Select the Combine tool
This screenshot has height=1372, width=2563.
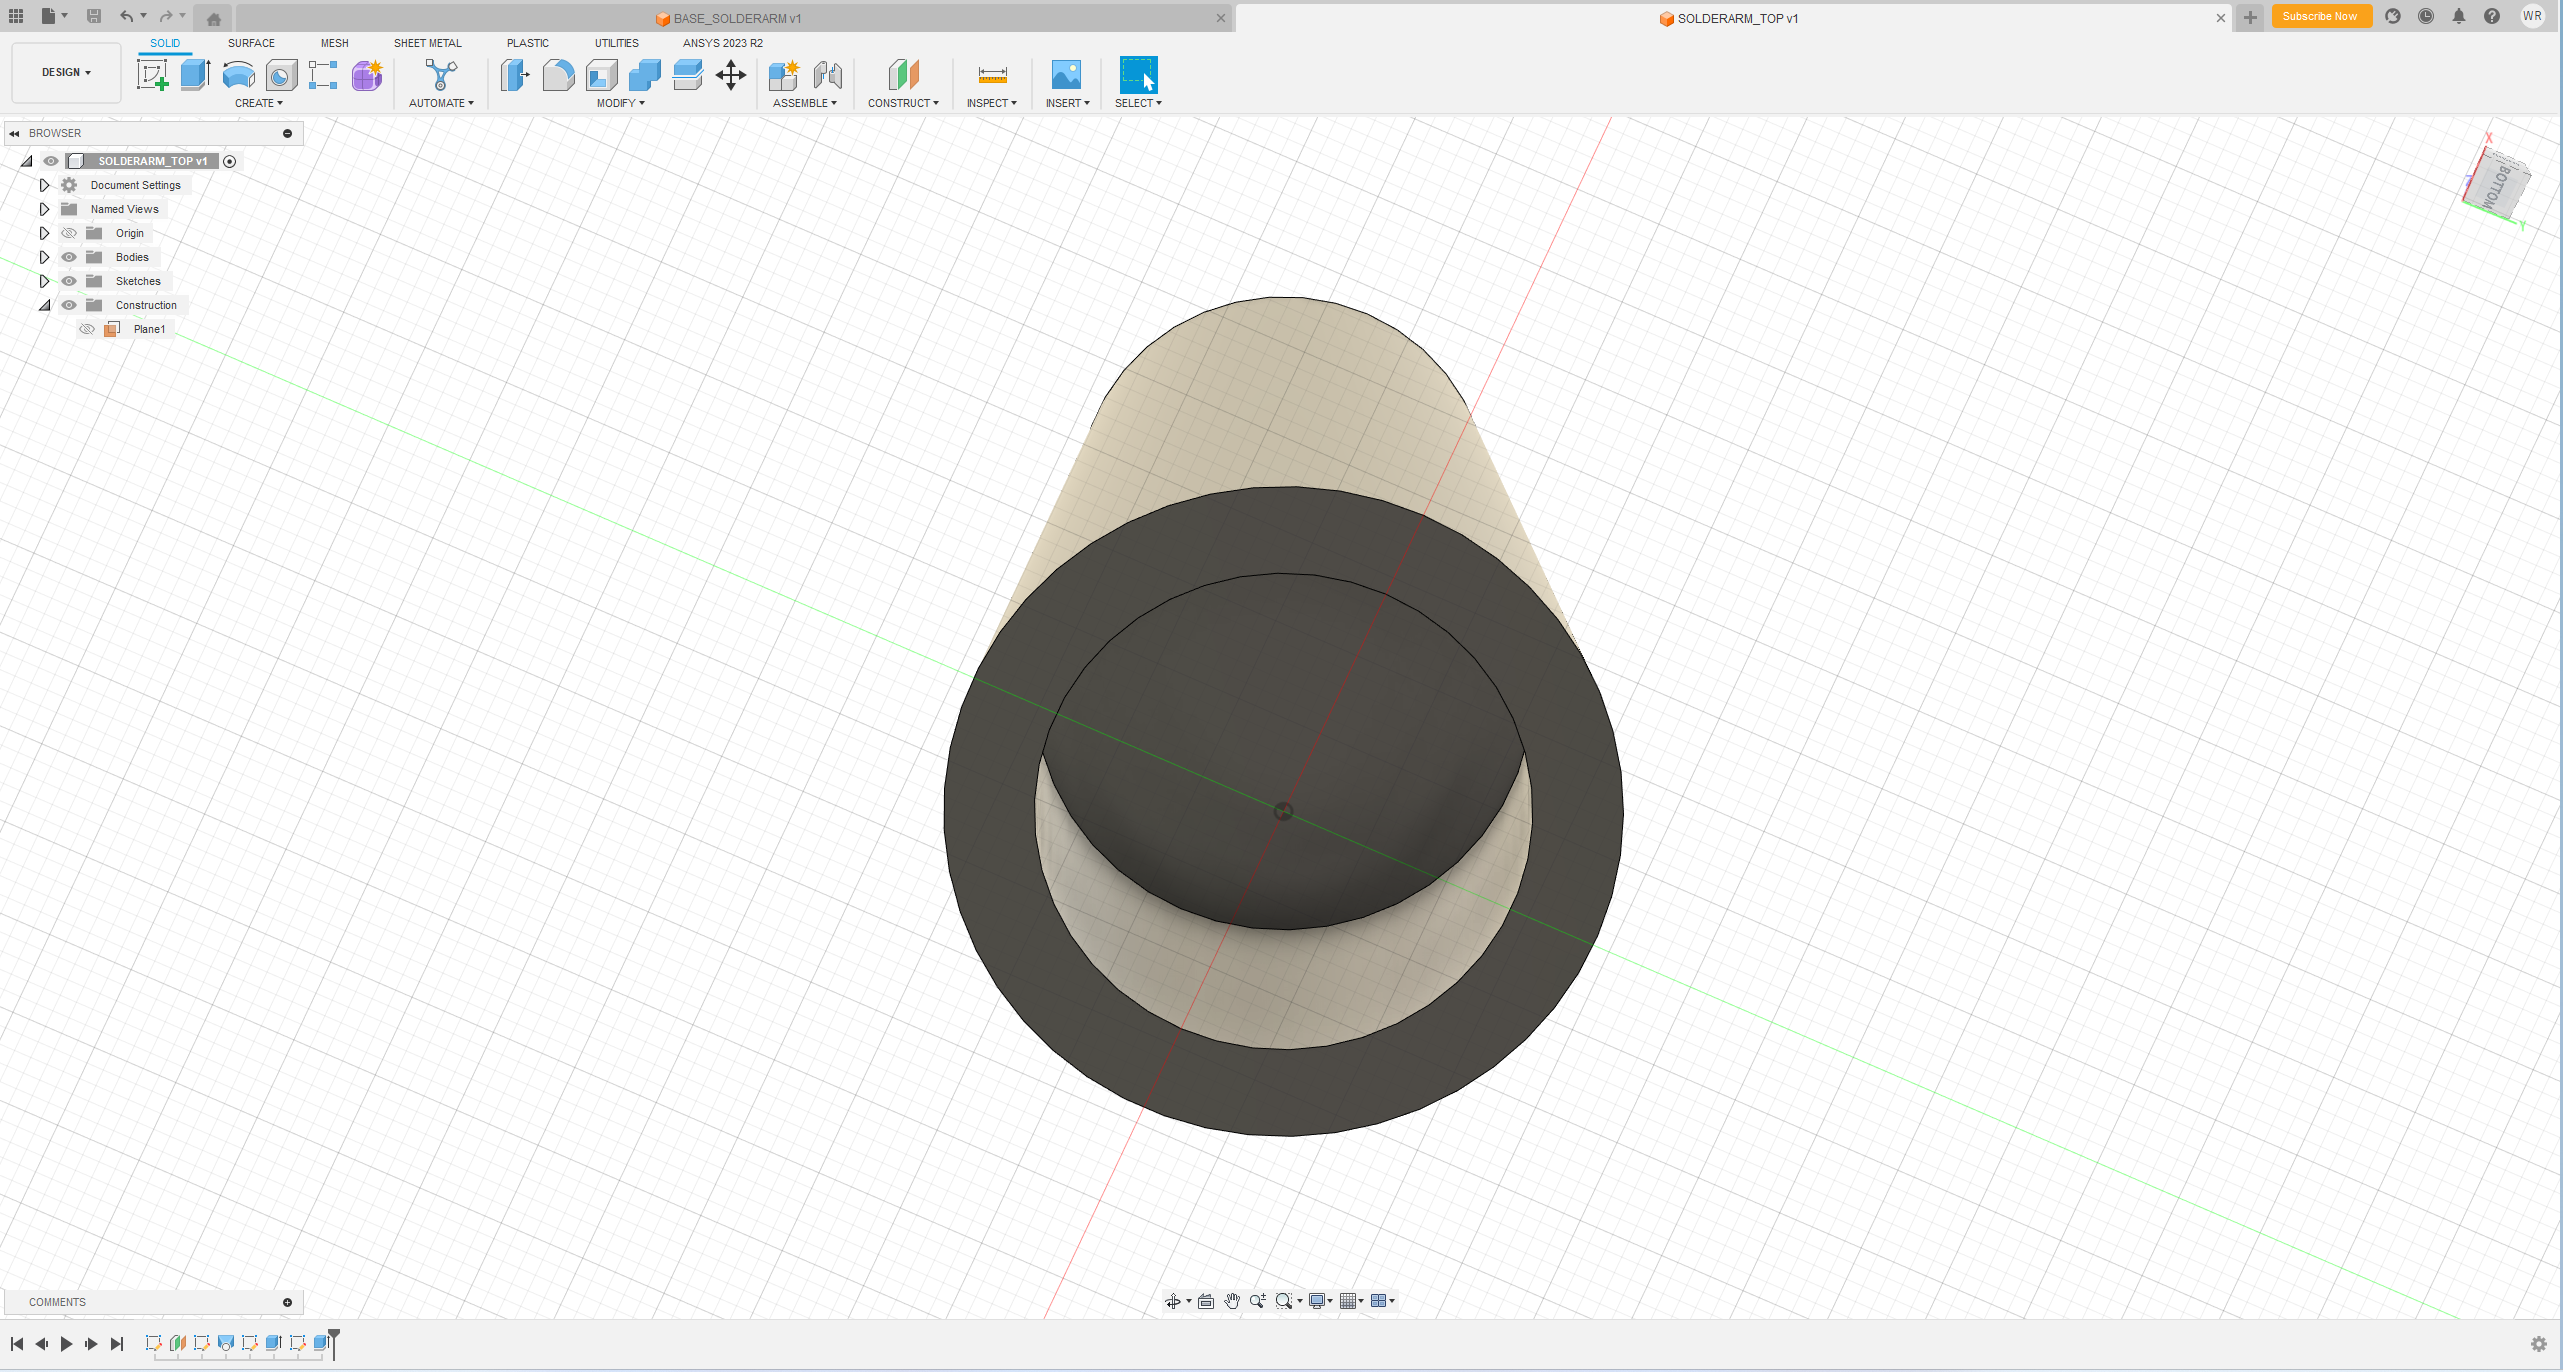coord(644,75)
